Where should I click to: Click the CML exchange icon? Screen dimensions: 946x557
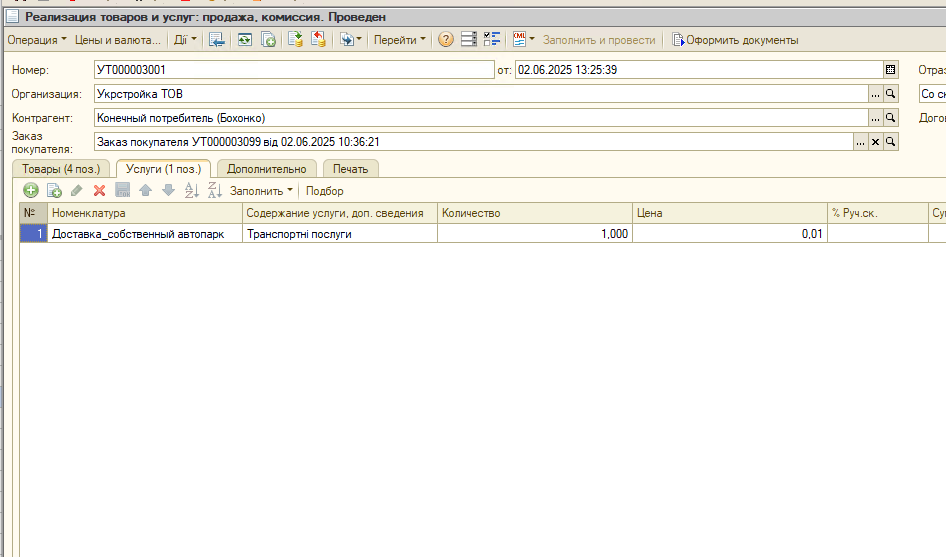click(519, 40)
